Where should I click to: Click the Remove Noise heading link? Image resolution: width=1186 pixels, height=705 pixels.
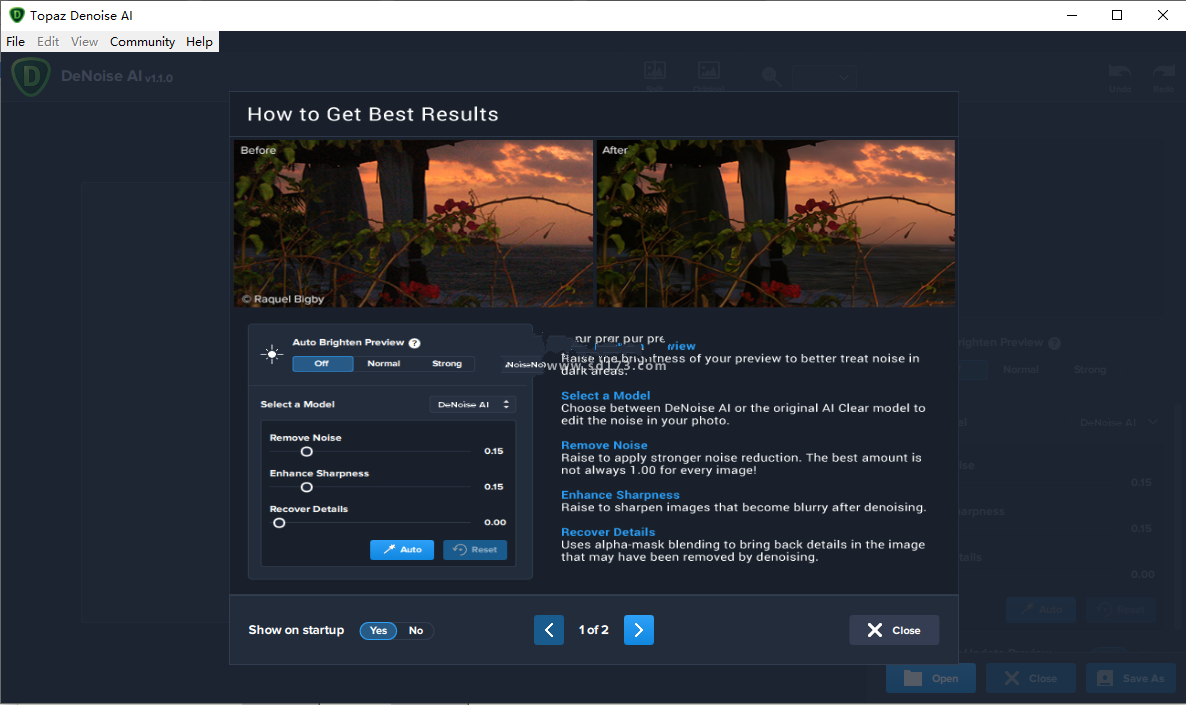click(x=604, y=446)
